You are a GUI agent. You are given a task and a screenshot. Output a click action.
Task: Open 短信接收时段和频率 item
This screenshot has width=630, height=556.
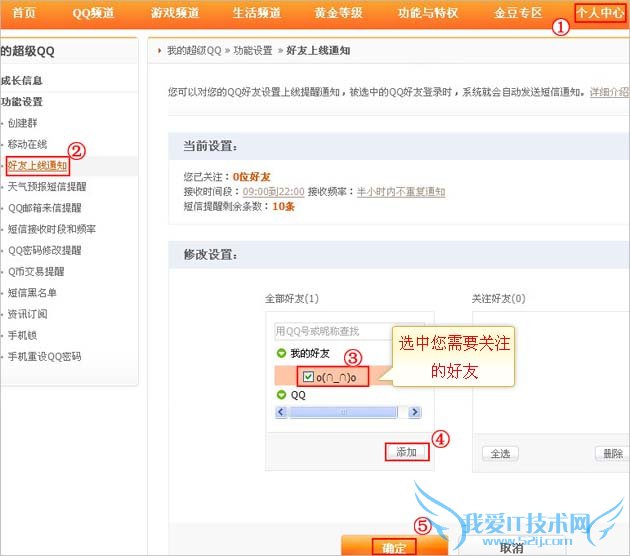point(52,229)
